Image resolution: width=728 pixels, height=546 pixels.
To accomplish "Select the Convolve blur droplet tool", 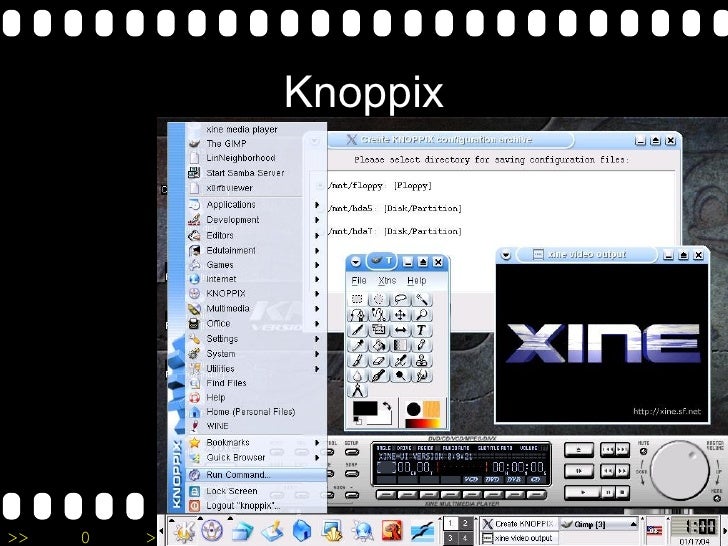I will tap(357, 376).
